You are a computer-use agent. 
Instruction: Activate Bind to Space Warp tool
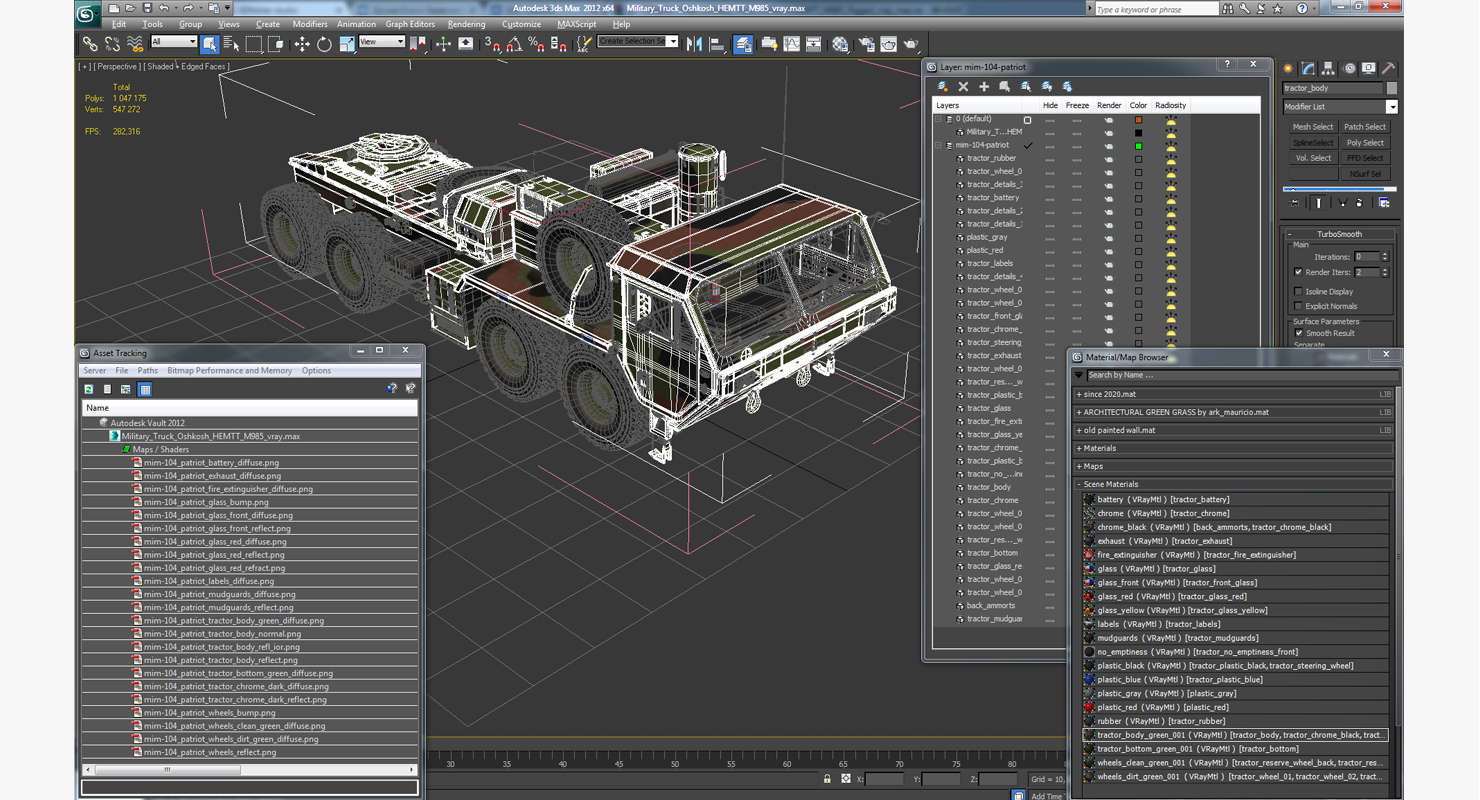point(134,44)
